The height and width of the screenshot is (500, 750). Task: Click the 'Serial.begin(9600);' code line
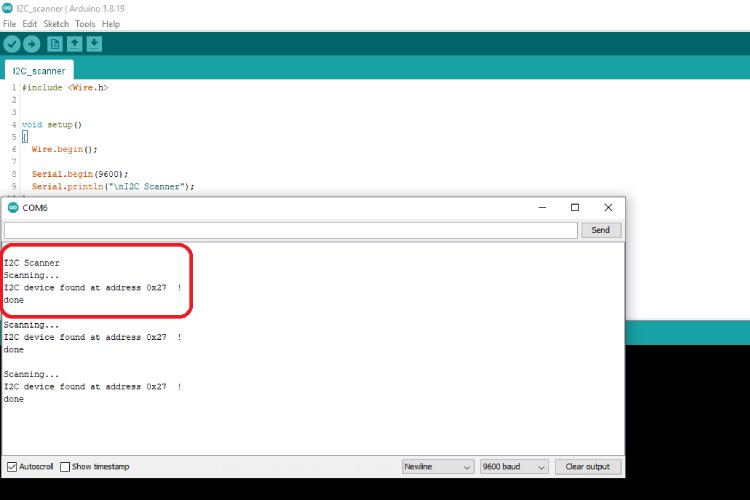pyautogui.click(x=80, y=174)
